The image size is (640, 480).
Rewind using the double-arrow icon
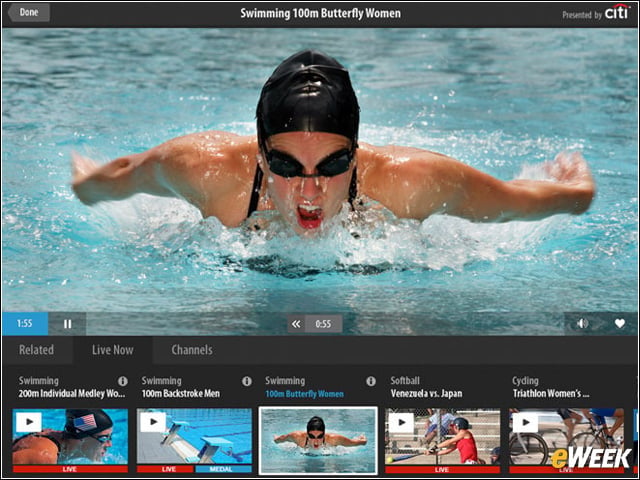coord(296,324)
